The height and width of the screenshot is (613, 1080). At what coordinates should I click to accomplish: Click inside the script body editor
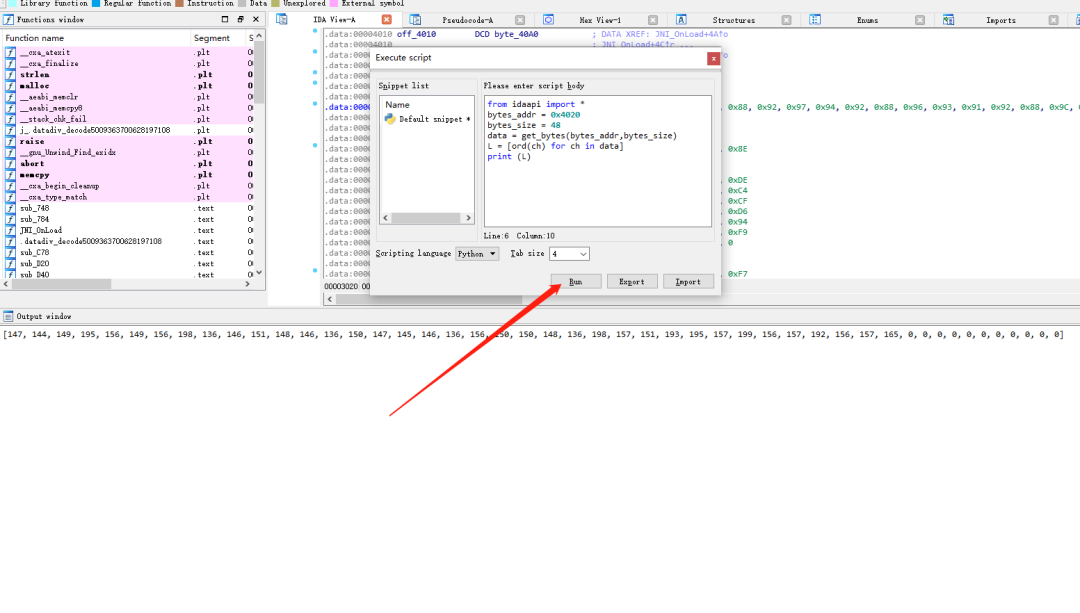(597, 161)
